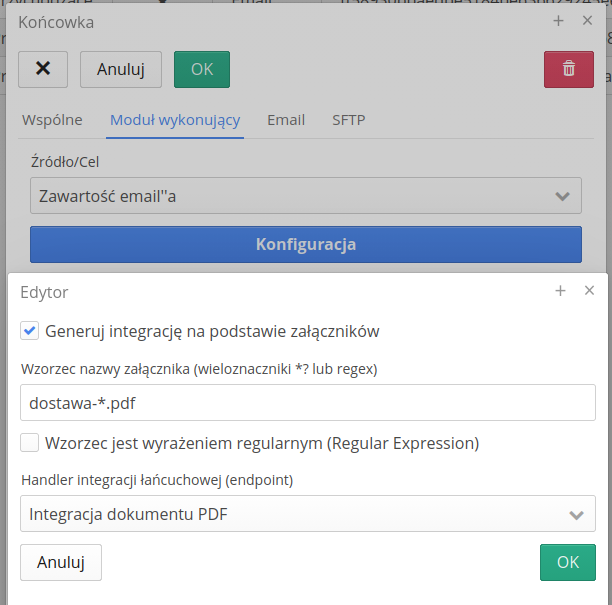Click the red trash delete button
The width and height of the screenshot is (612, 605).
click(568, 69)
